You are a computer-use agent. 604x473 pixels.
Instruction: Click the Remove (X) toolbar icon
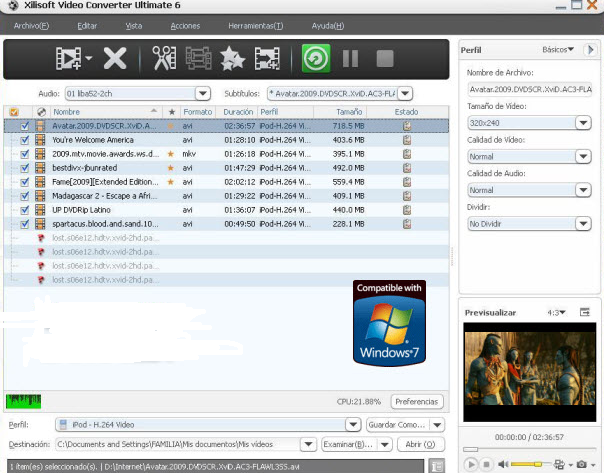(115, 59)
